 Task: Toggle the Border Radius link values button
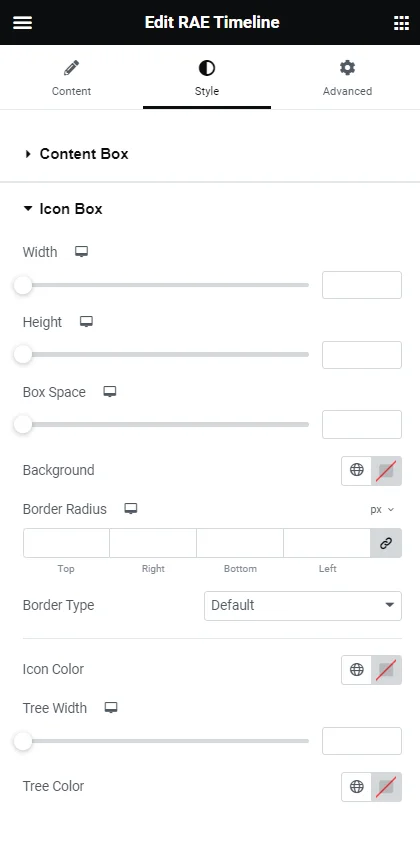pyautogui.click(x=386, y=543)
